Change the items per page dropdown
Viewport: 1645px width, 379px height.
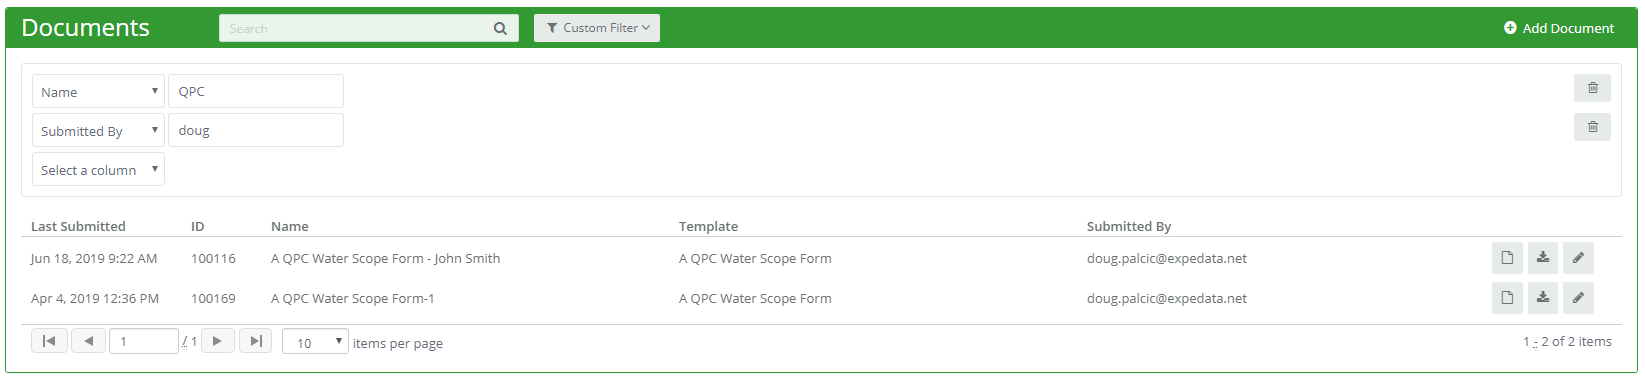pos(315,342)
